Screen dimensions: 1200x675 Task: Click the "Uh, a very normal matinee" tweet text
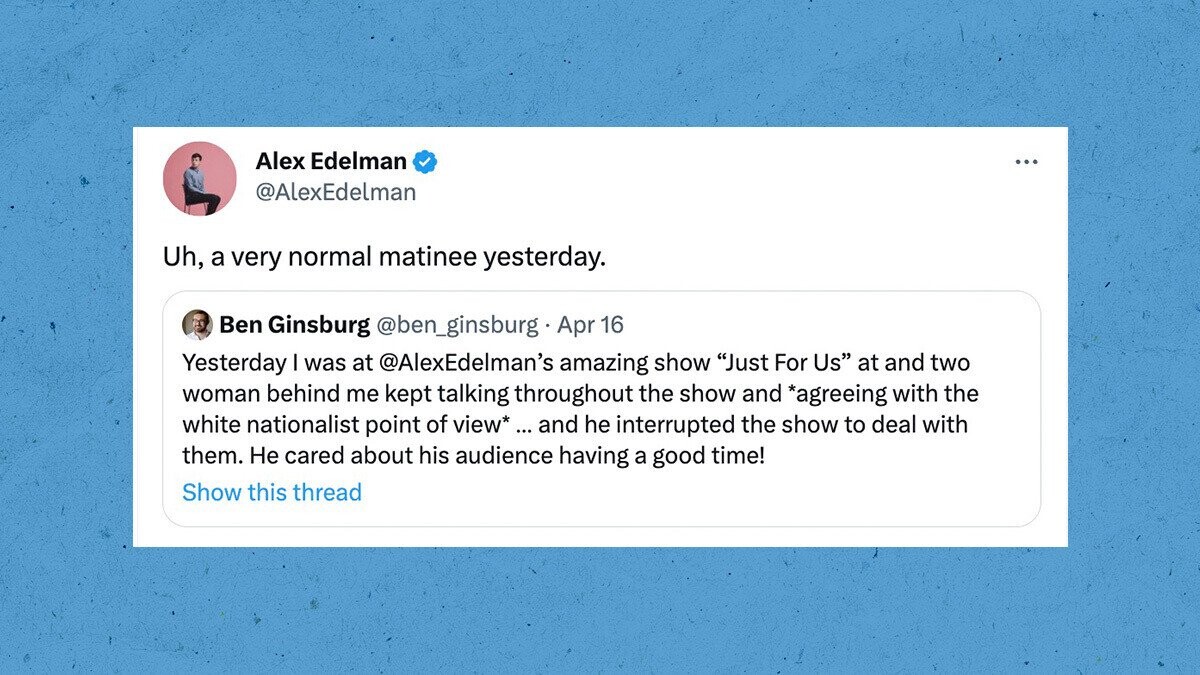(x=384, y=257)
